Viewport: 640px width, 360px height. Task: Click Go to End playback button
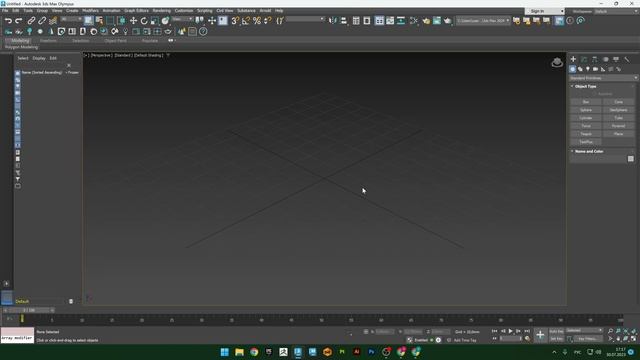(527, 331)
